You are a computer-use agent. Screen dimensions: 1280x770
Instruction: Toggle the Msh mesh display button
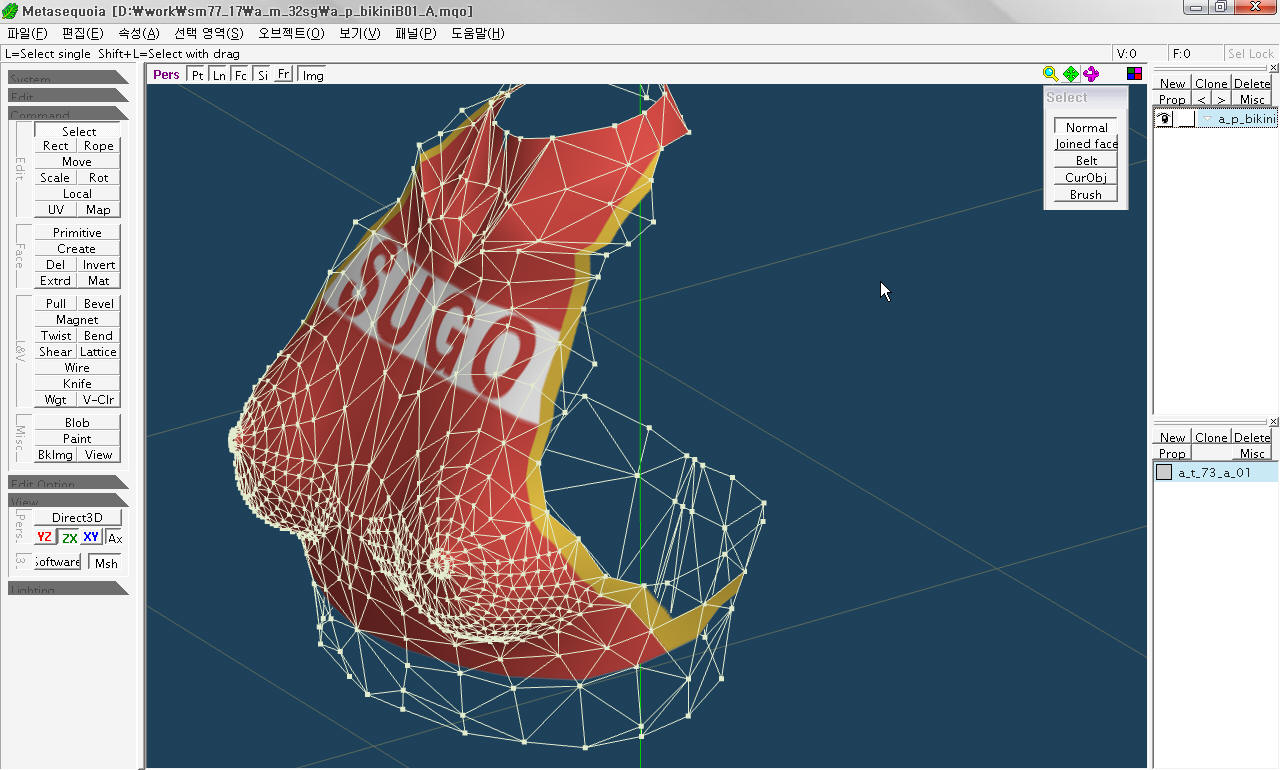point(106,563)
